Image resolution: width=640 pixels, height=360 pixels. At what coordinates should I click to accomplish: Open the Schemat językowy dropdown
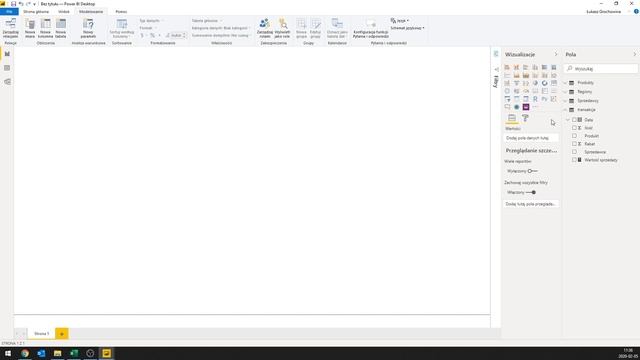407,28
